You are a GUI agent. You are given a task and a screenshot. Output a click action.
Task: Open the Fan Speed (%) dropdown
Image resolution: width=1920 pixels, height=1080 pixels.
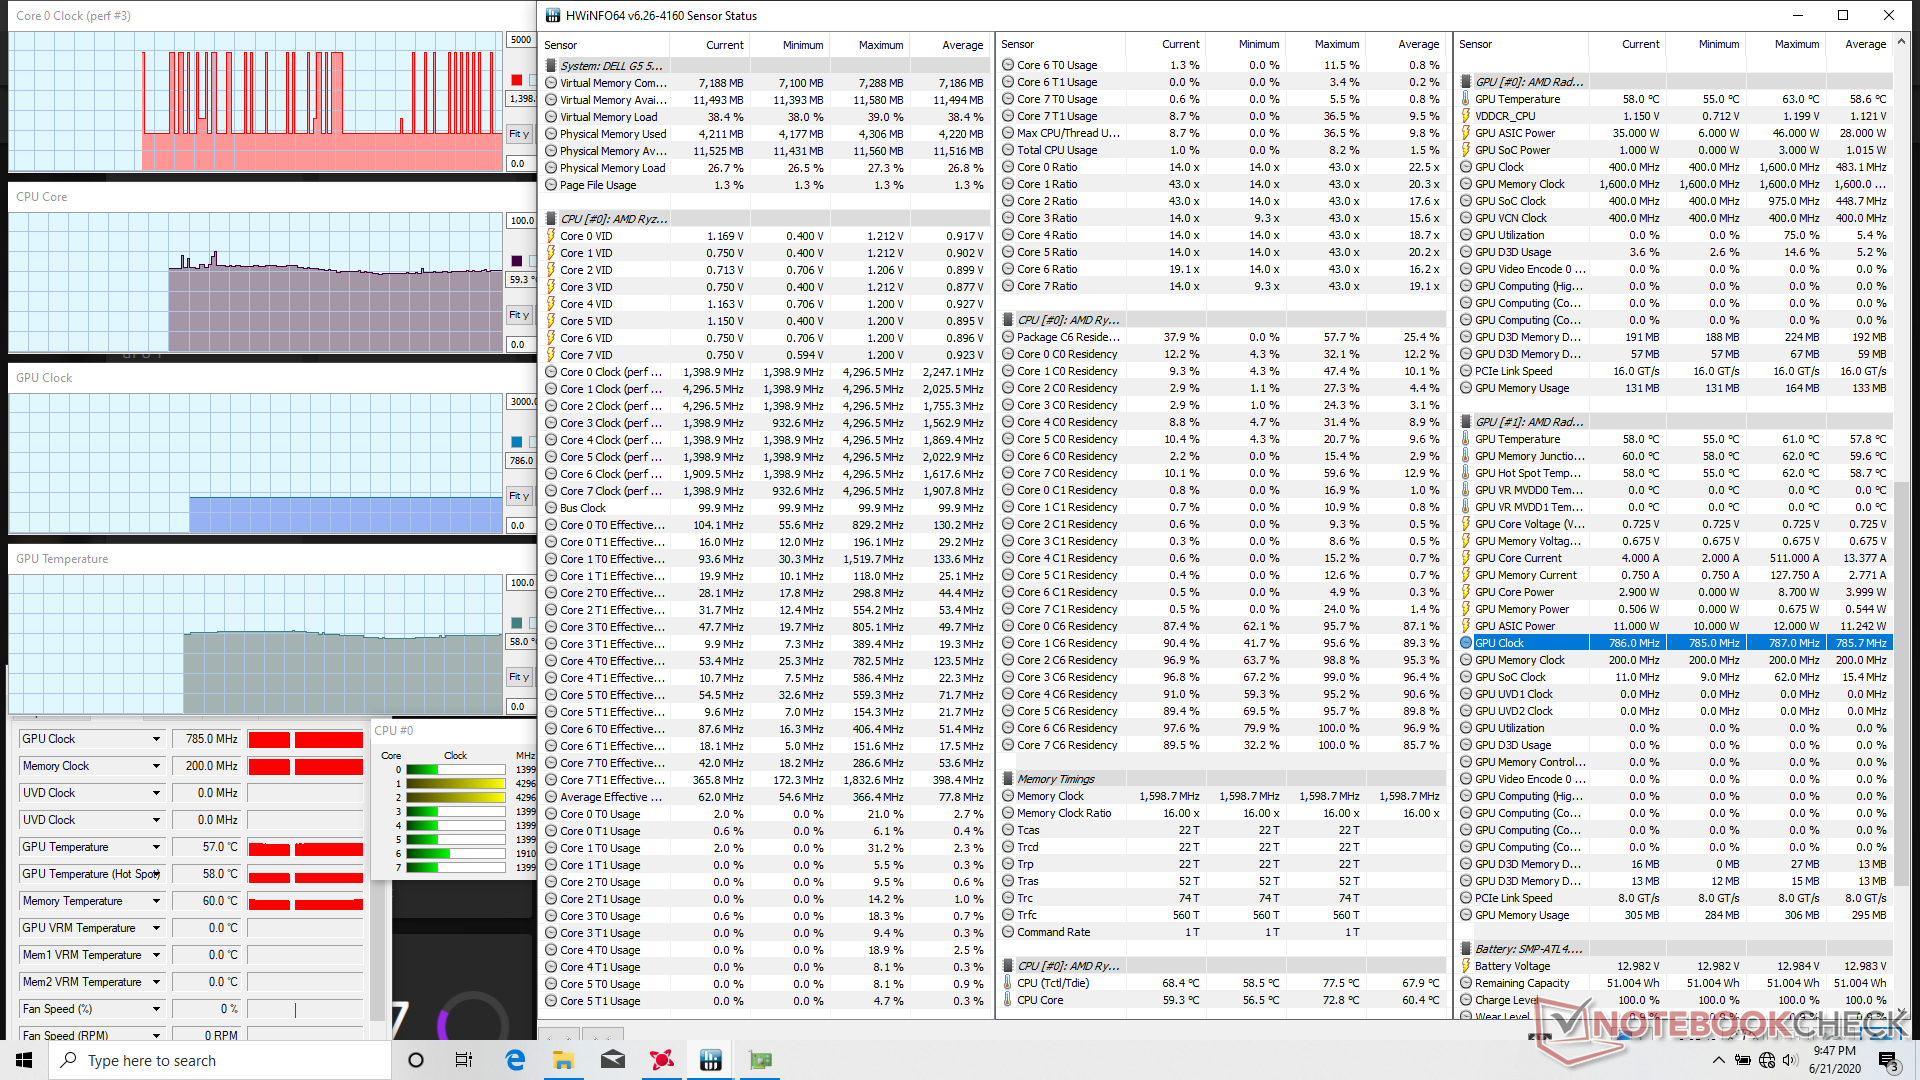coord(156,1009)
